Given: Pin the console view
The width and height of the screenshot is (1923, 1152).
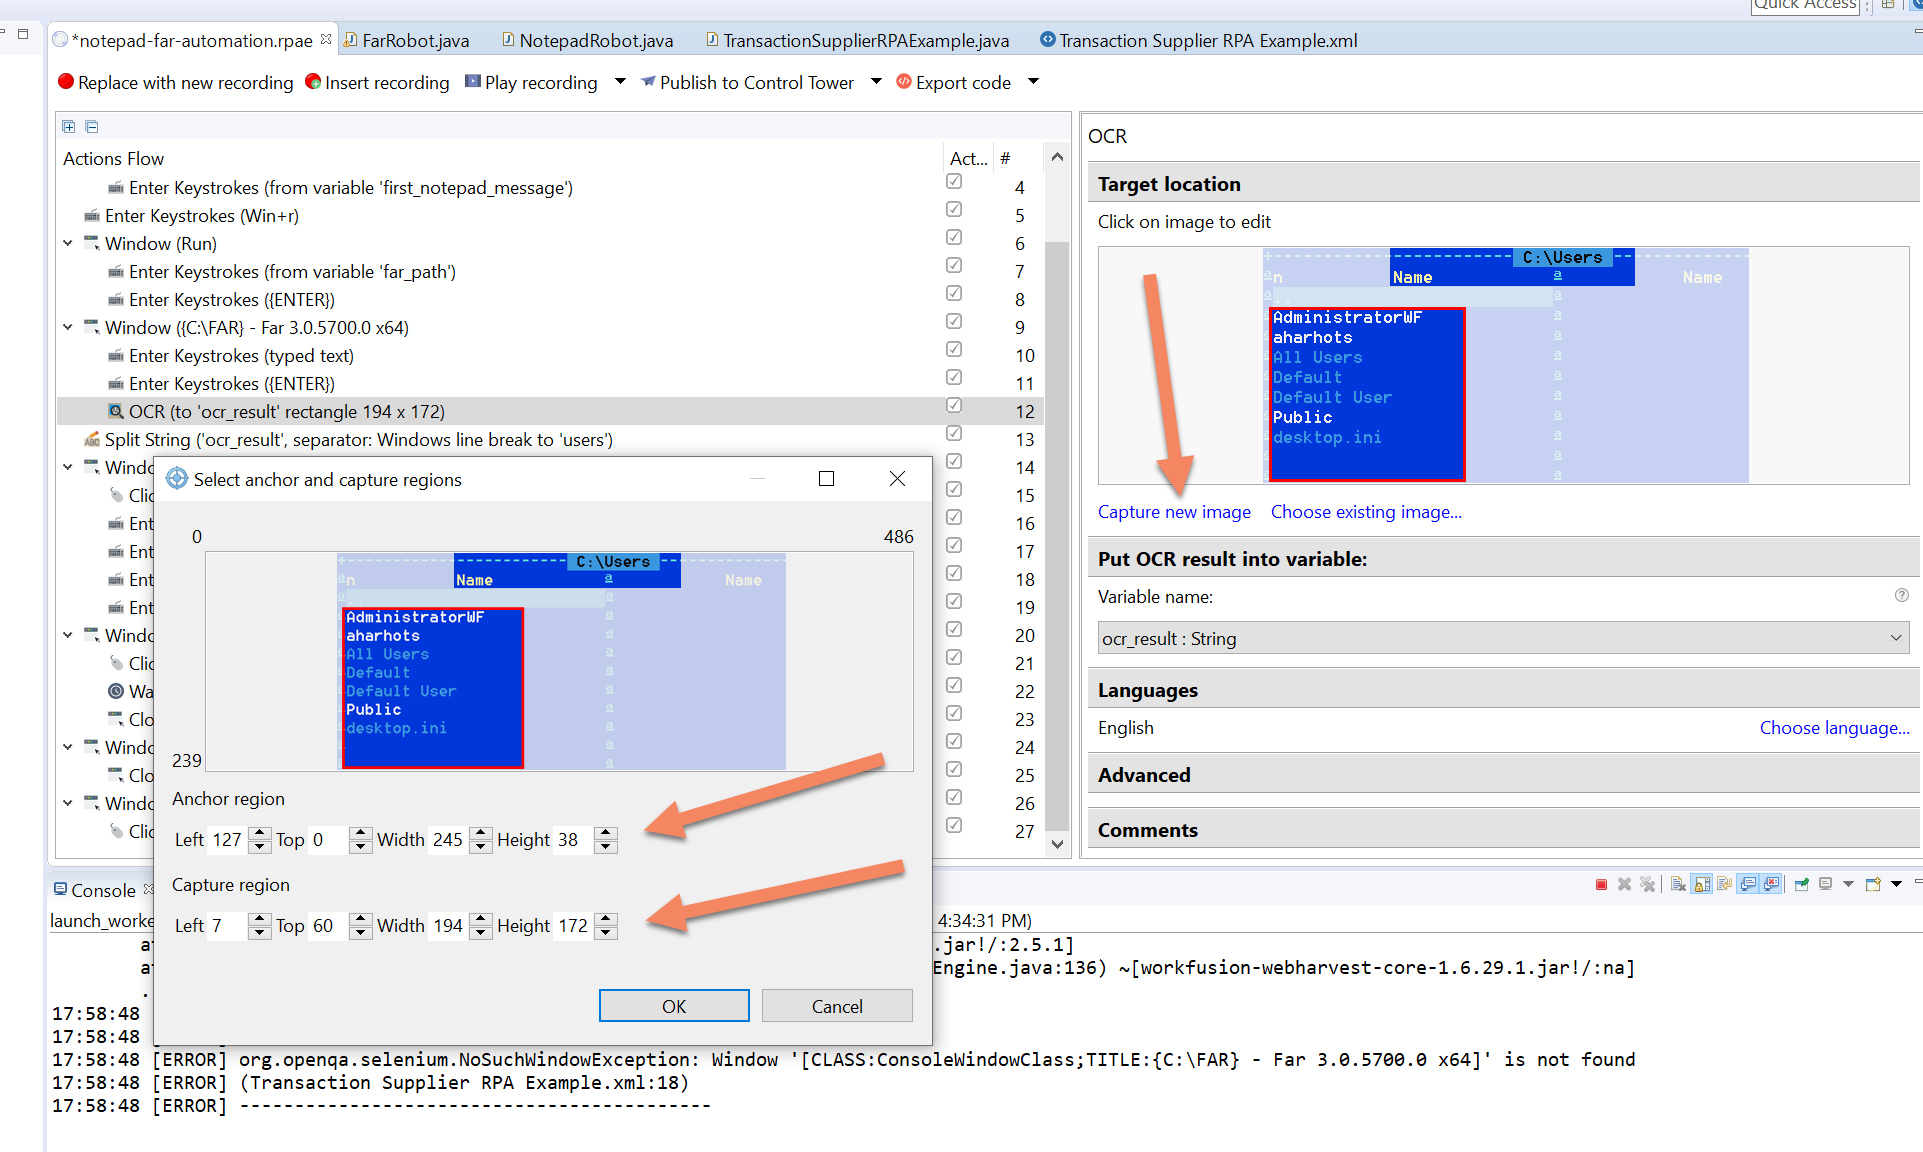Looking at the screenshot, I should [x=1801, y=884].
